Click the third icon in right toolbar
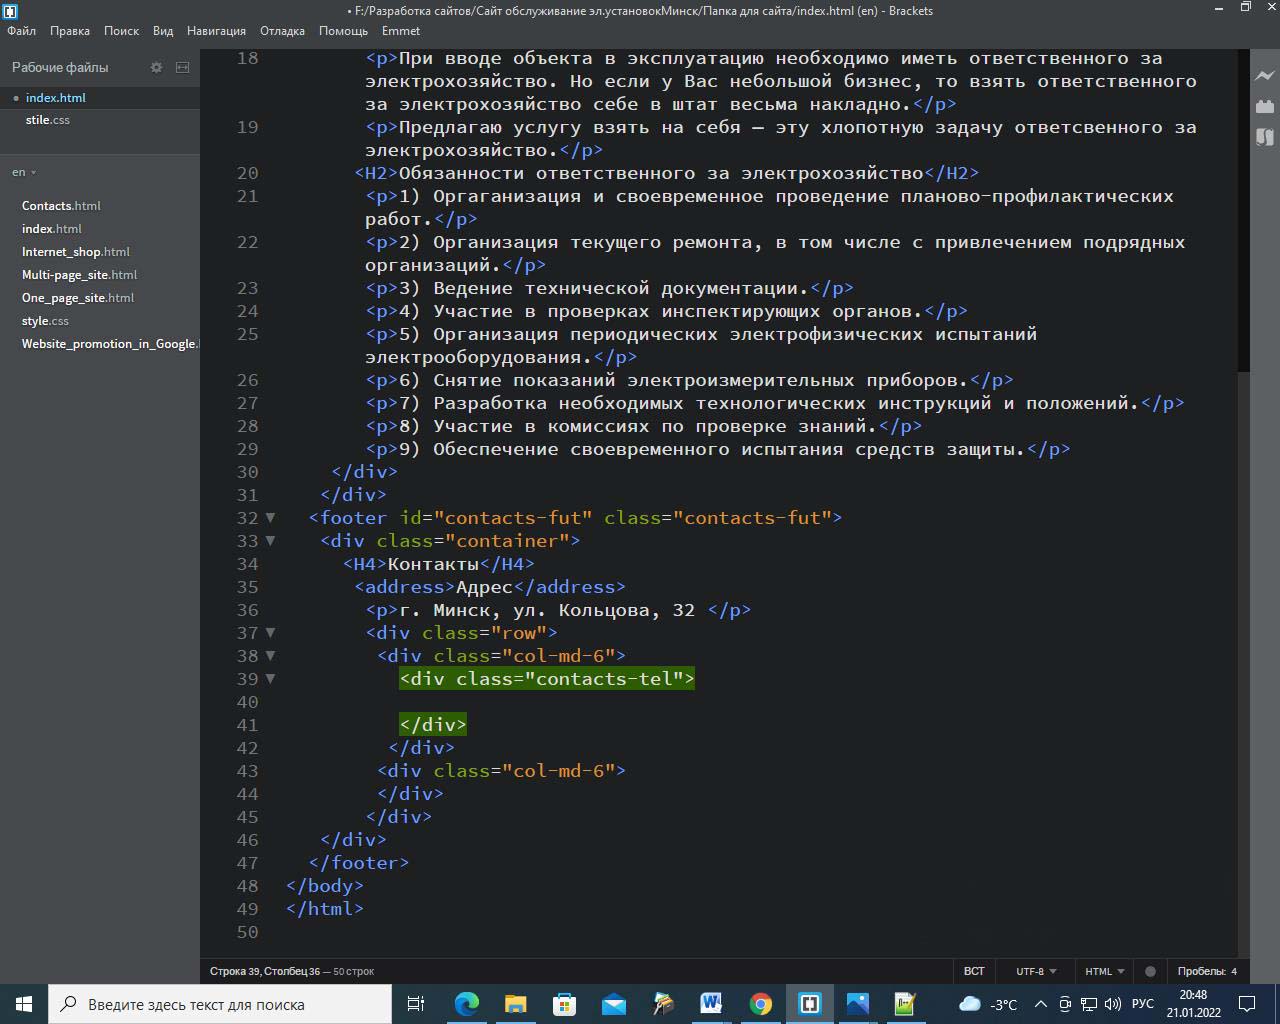 [1264, 137]
